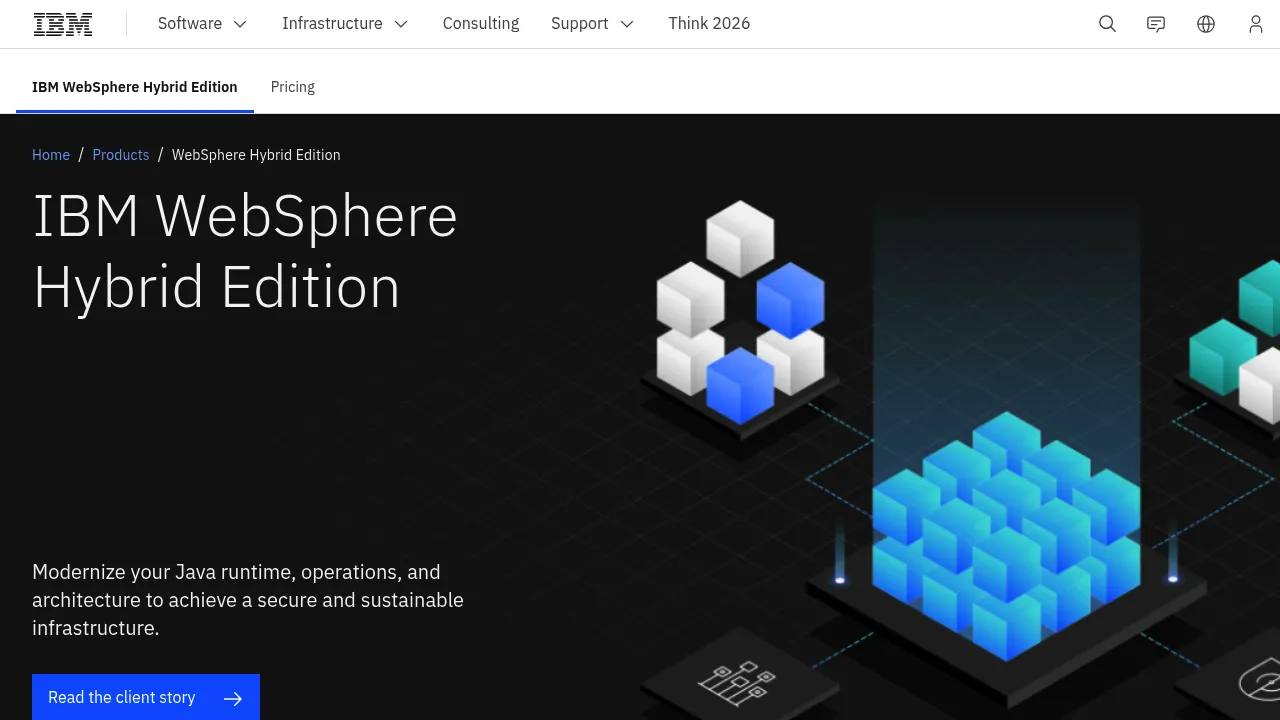Open the globe region selector icon
Screen dimensions: 1280x720
pyautogui.click(x=1206, y=24)
